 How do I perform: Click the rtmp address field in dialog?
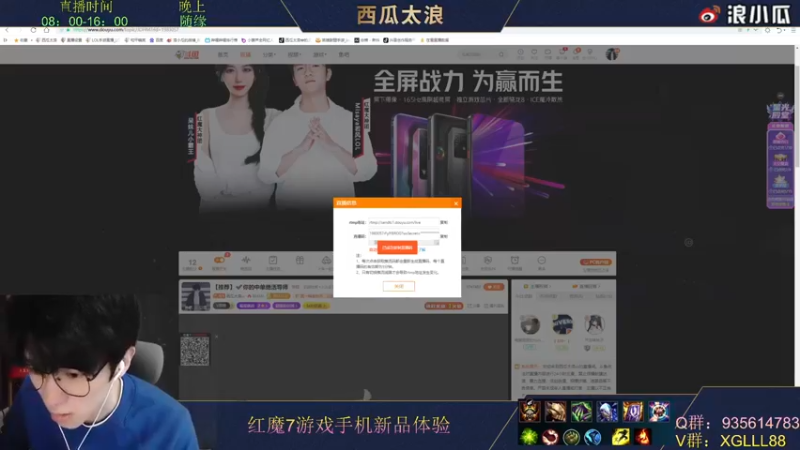(403, 222)
